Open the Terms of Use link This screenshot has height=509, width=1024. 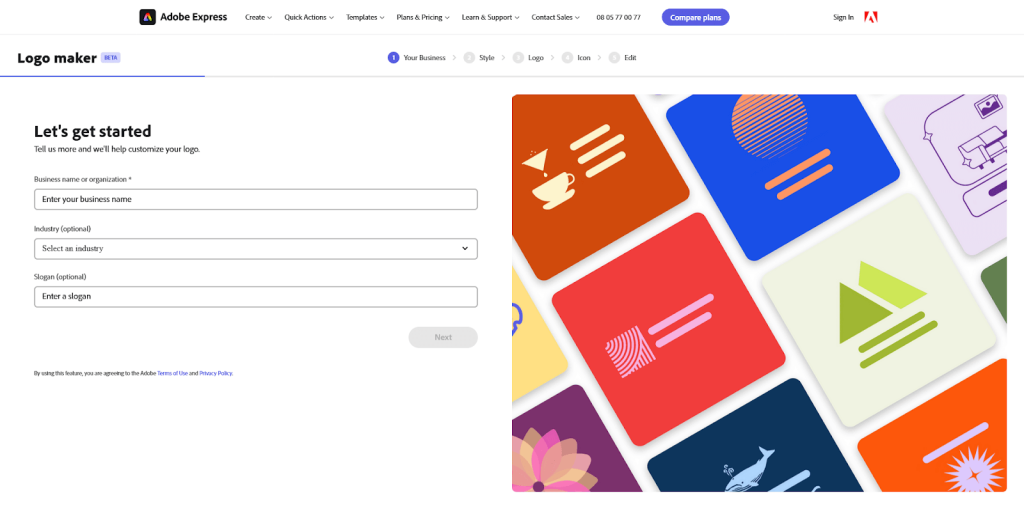[x=172, y=373]
